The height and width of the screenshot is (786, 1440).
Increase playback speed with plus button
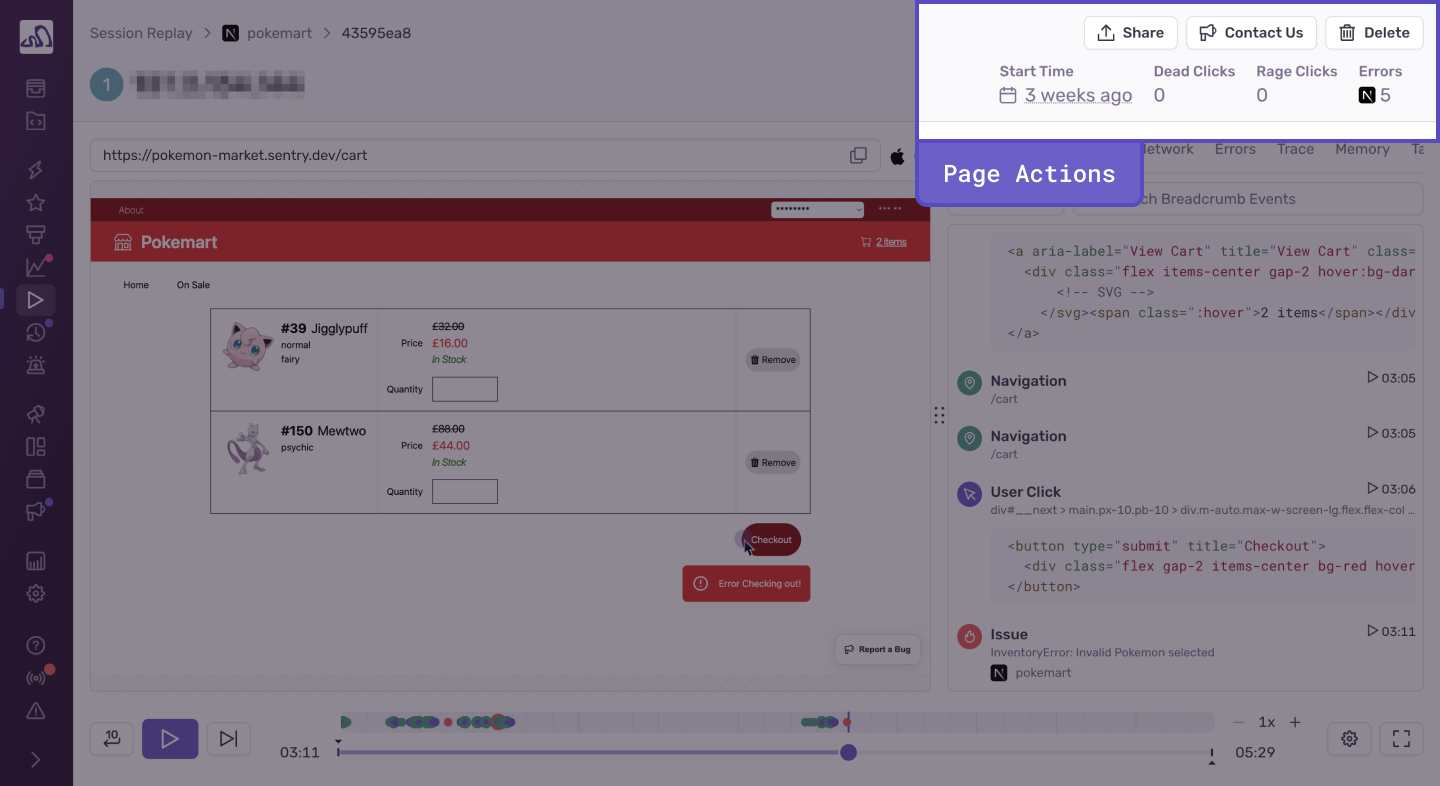tap(1295, 722)
